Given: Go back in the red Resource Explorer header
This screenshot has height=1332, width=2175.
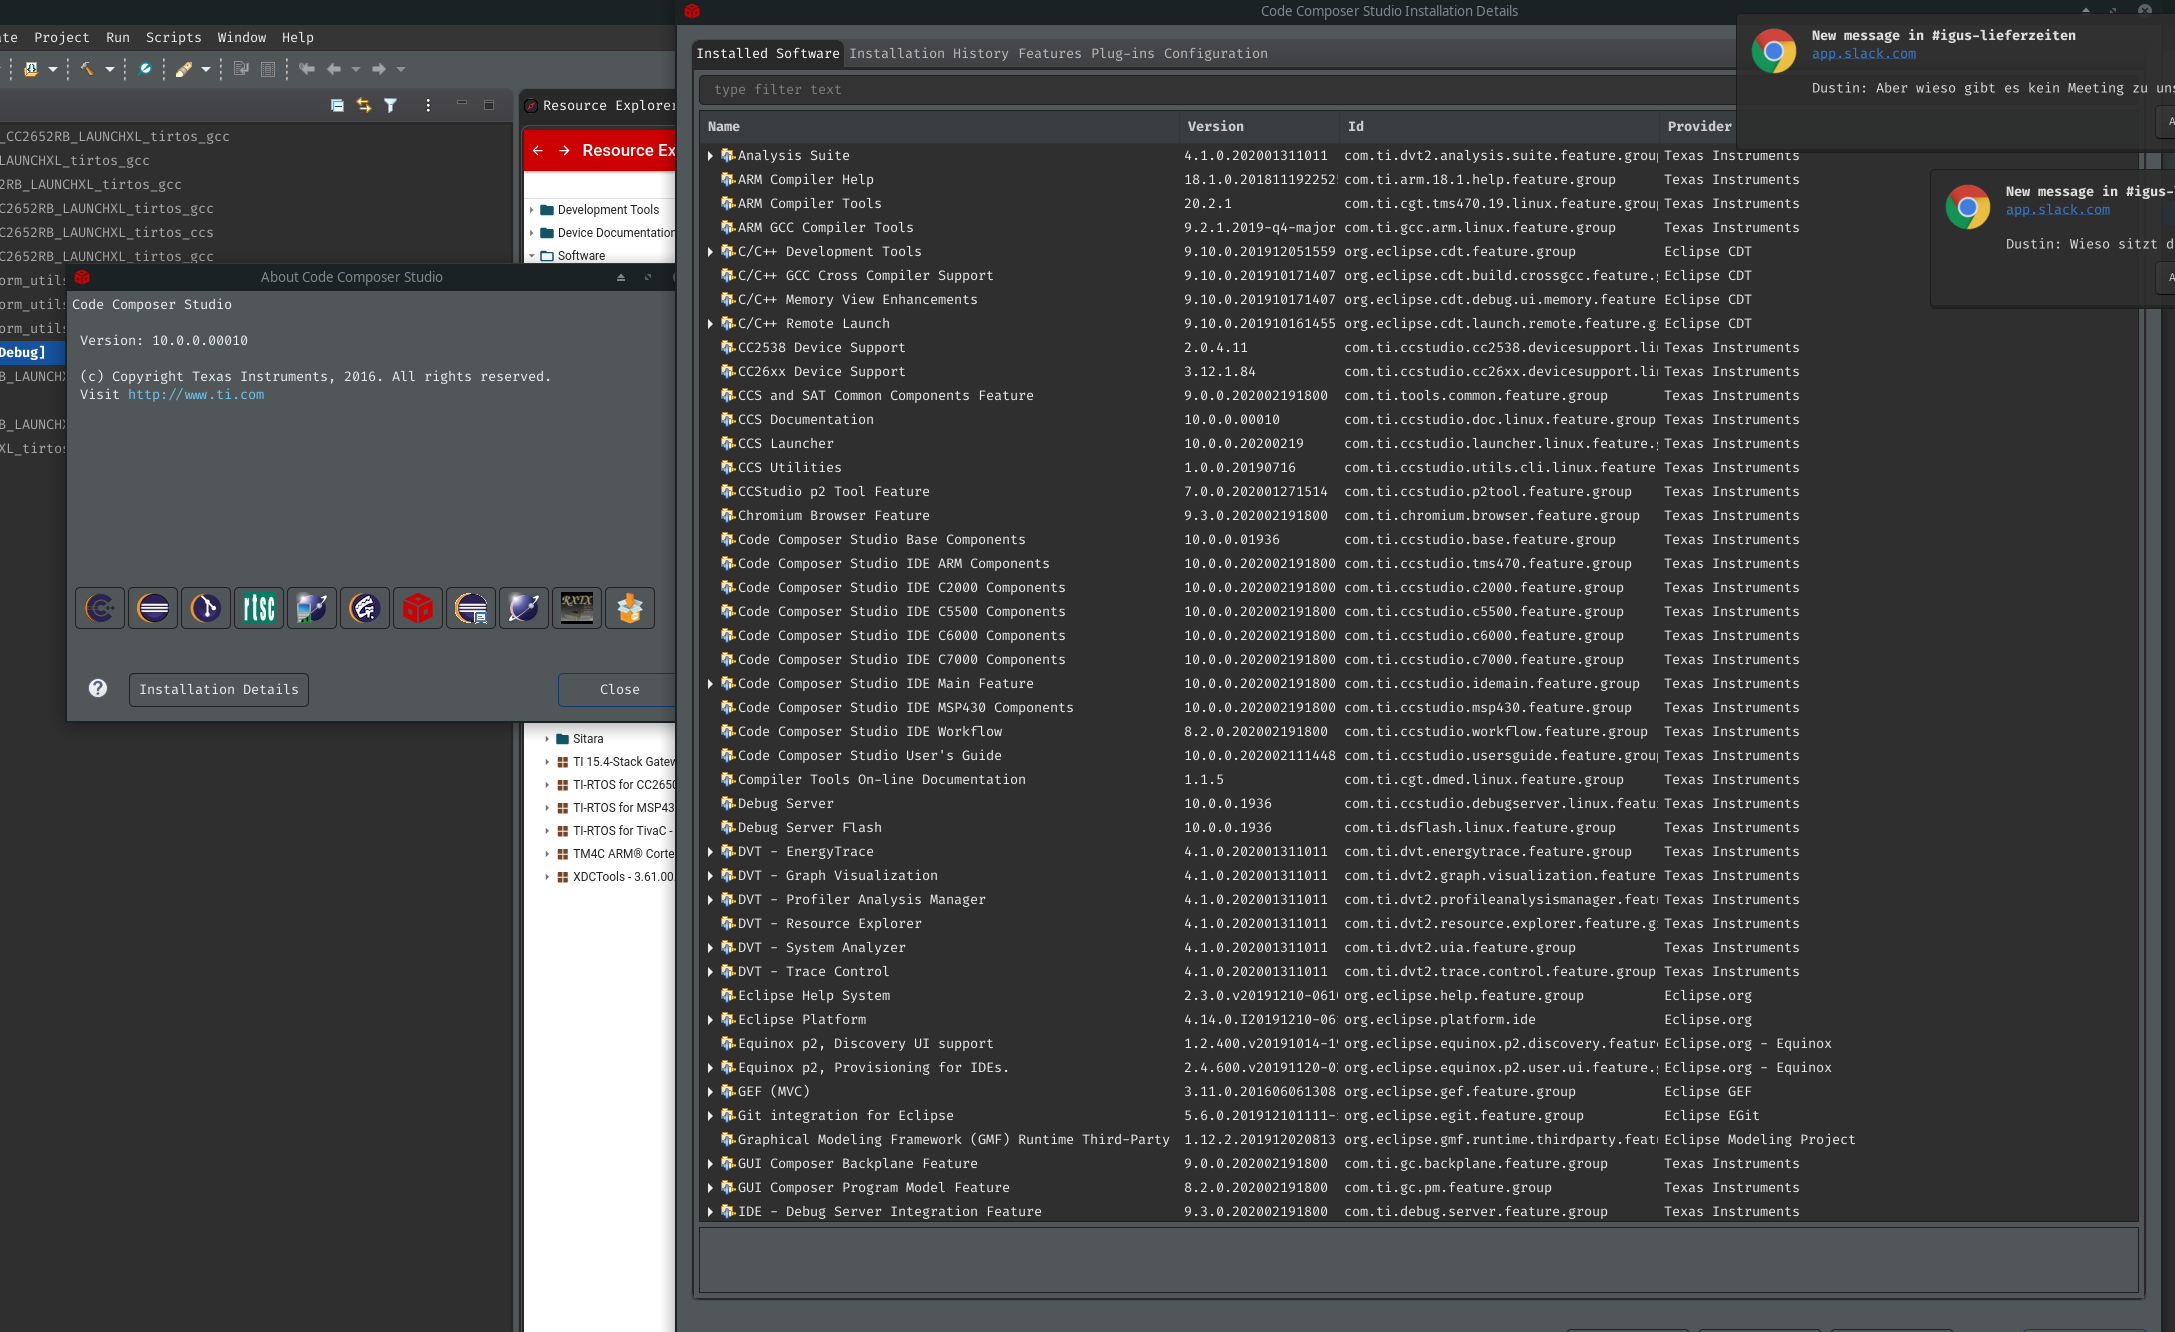Looking at the screenshot, I should 538,150.
